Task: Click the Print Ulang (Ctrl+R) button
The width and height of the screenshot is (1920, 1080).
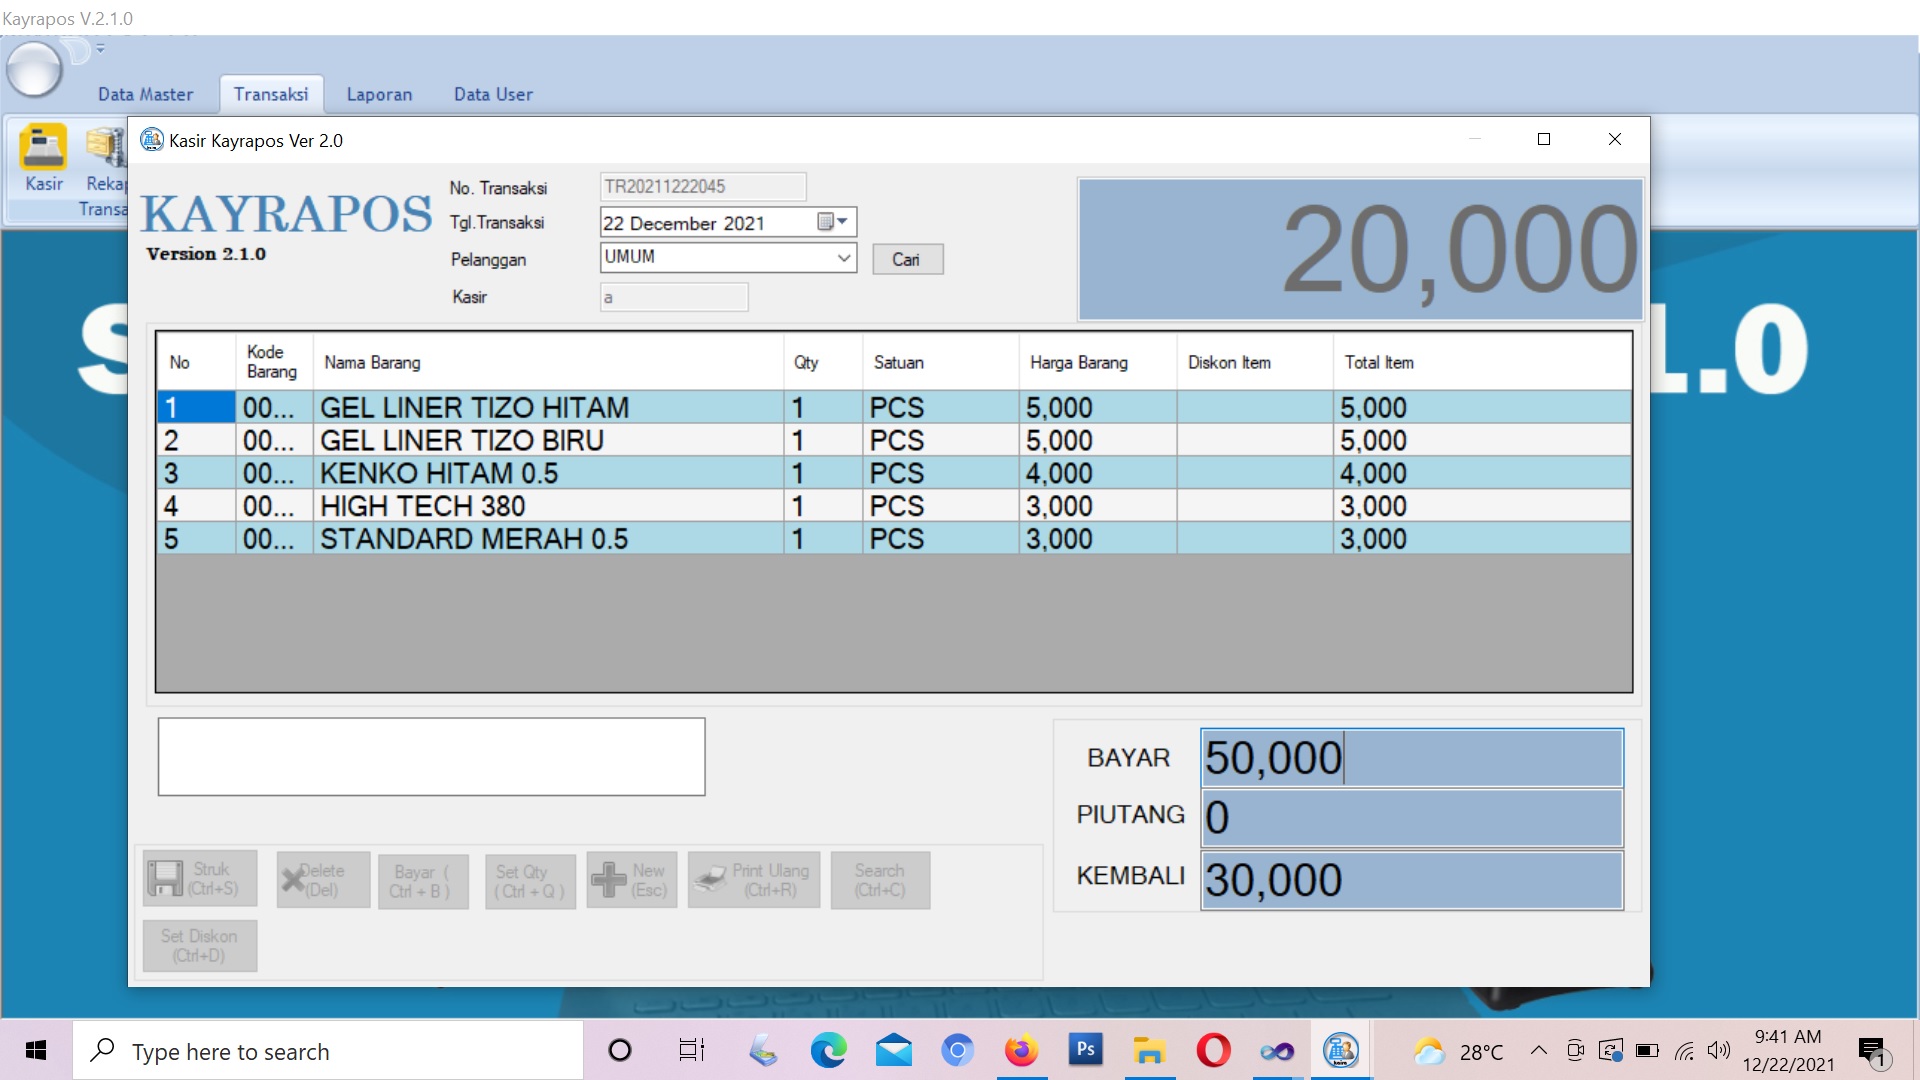Action: [x=754, y=880]
